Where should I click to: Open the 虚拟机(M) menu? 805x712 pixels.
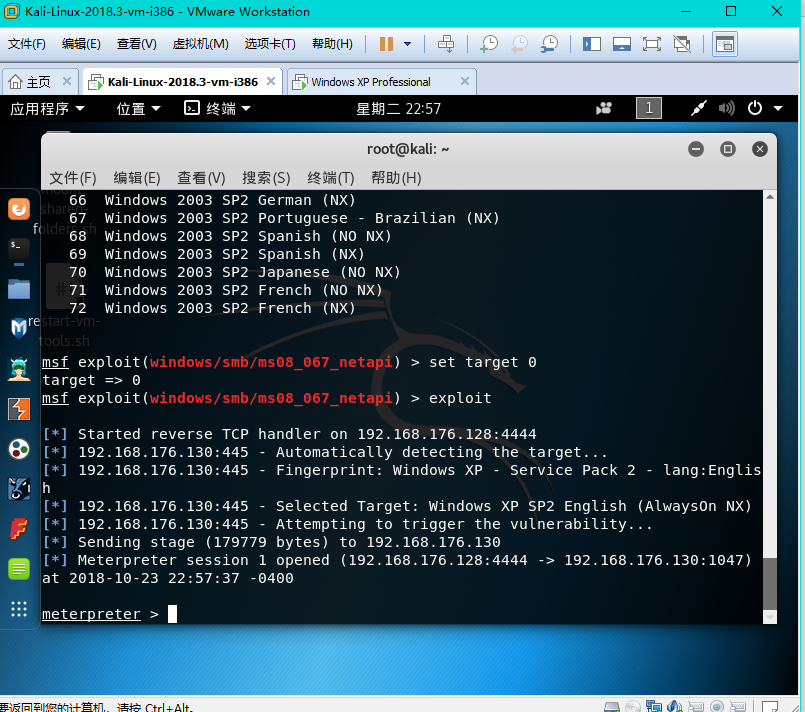point(201,44)
